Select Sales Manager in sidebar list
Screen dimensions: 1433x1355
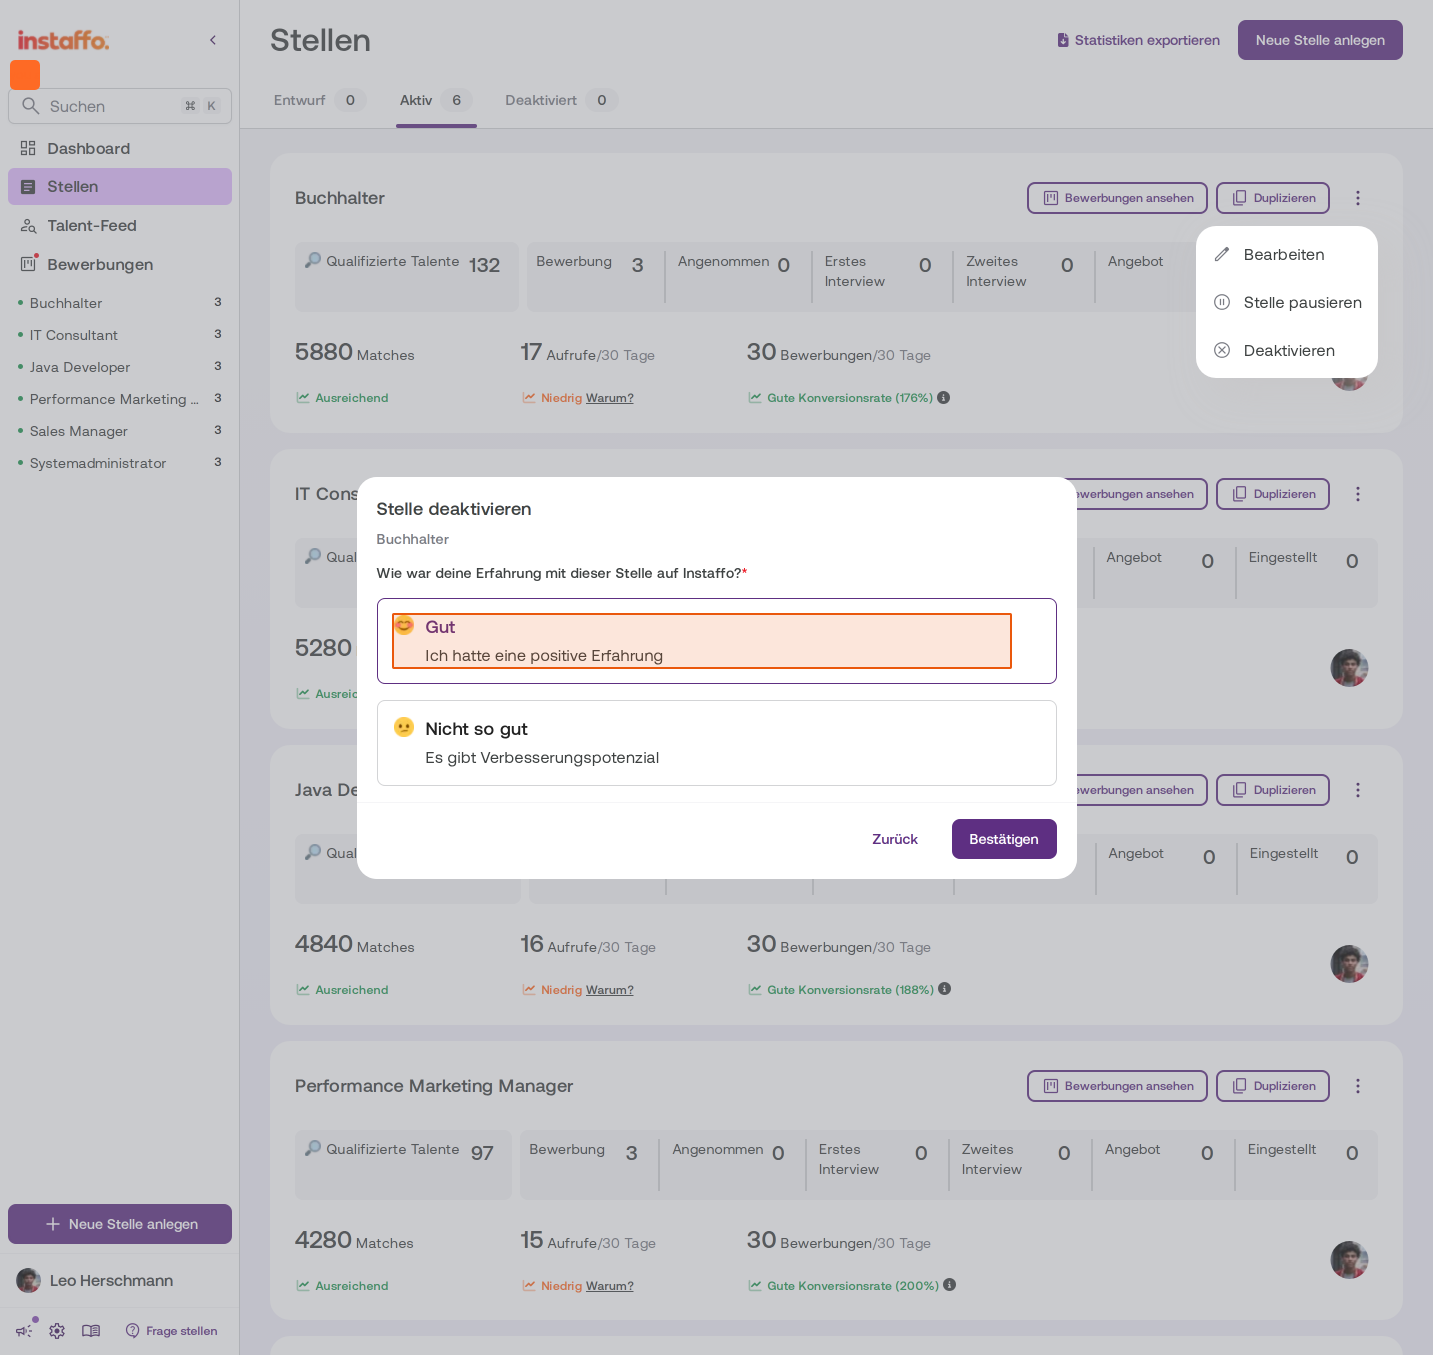[x=120, y=431]
